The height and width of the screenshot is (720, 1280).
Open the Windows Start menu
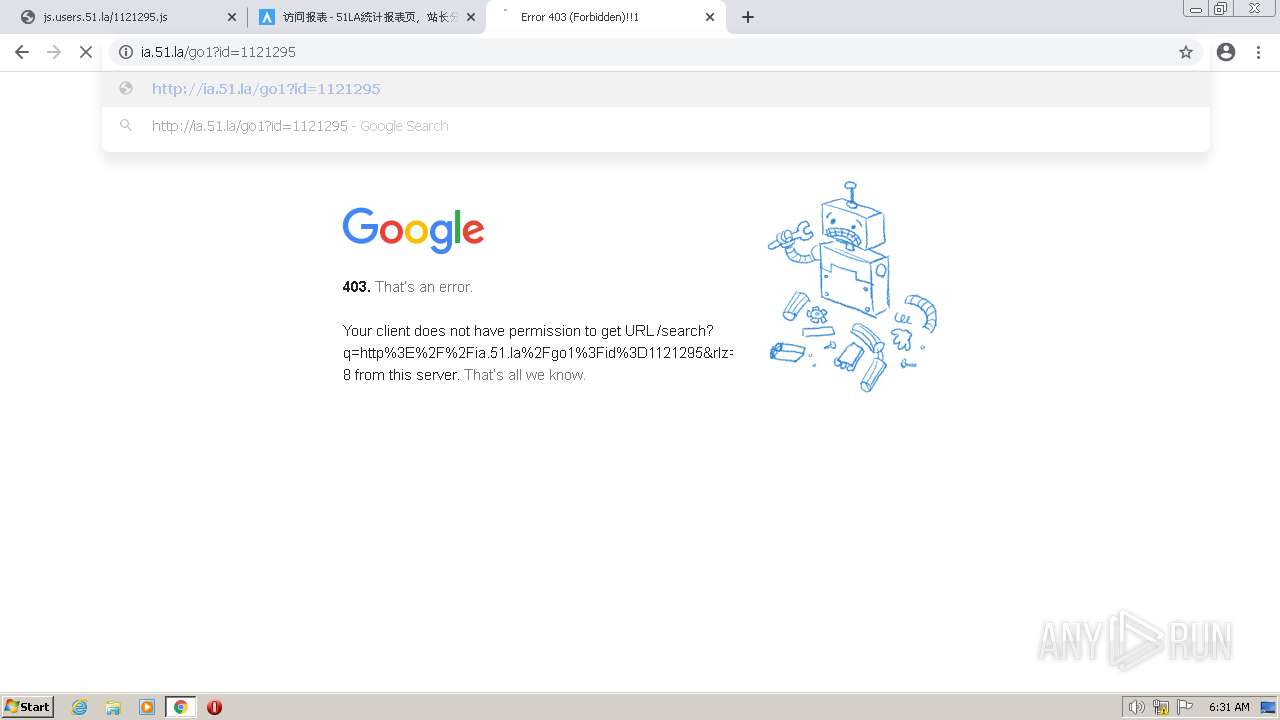pyautogui.click(x=28, y=706)
